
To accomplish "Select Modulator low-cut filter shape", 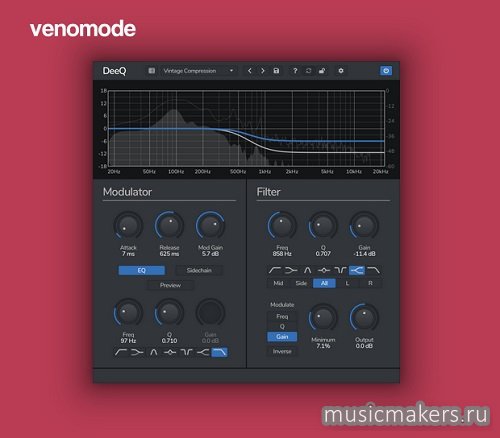I will 120,352.
